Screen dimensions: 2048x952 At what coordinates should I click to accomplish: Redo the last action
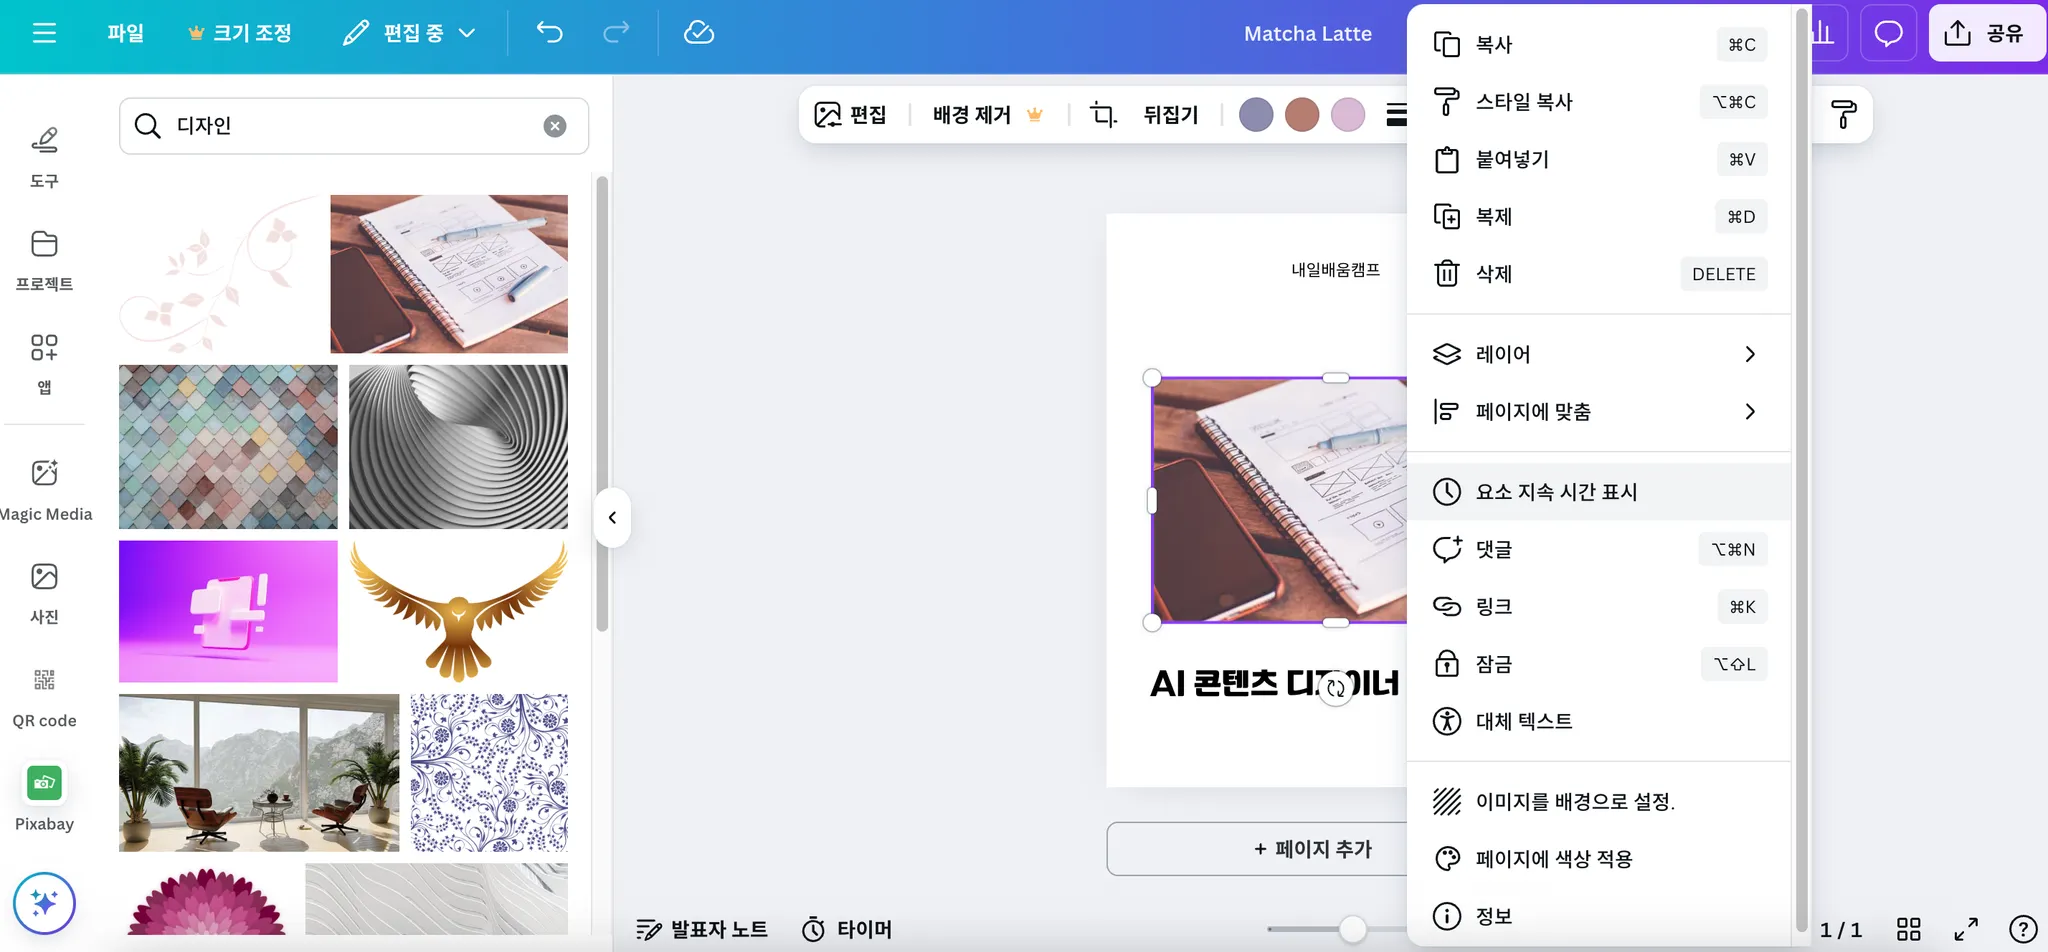point(616,33)
